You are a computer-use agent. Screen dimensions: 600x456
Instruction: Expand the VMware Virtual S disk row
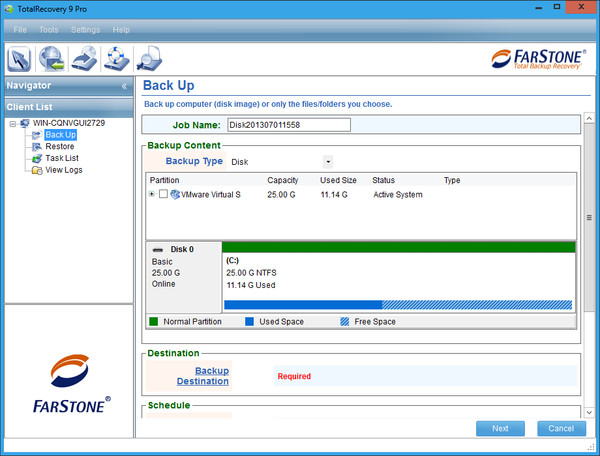click(152, 194)
